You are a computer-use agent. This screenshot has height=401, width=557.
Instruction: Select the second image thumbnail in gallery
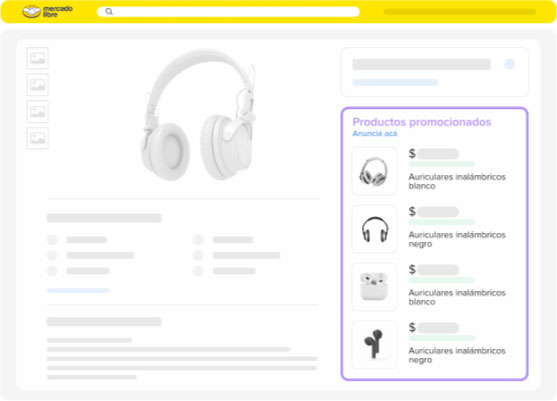point(37,85)
